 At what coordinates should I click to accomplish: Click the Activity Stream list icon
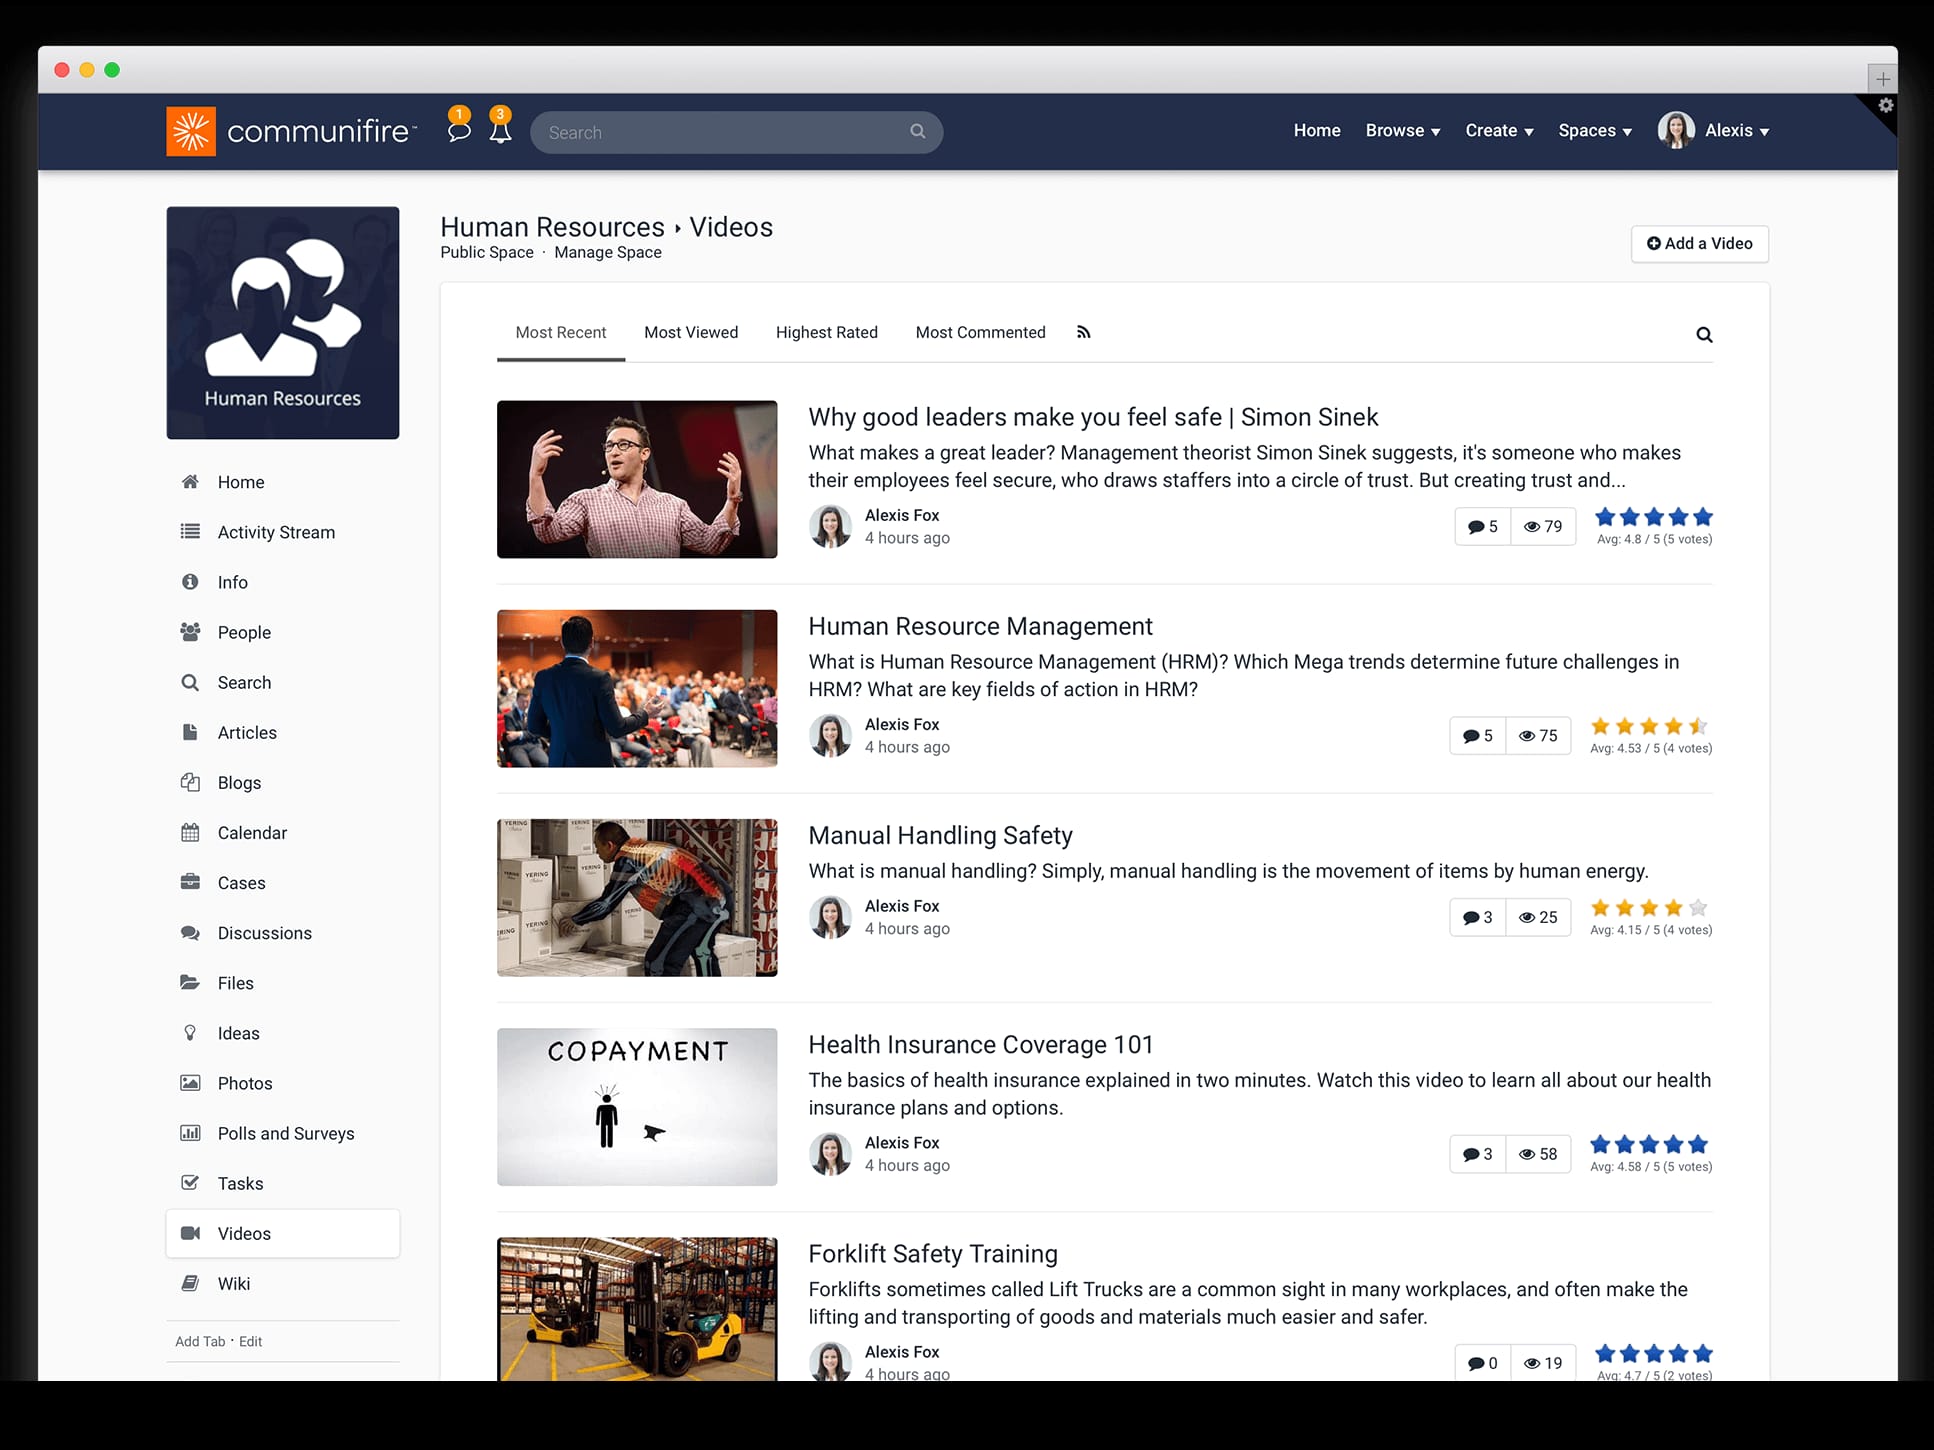coord(190,532)
